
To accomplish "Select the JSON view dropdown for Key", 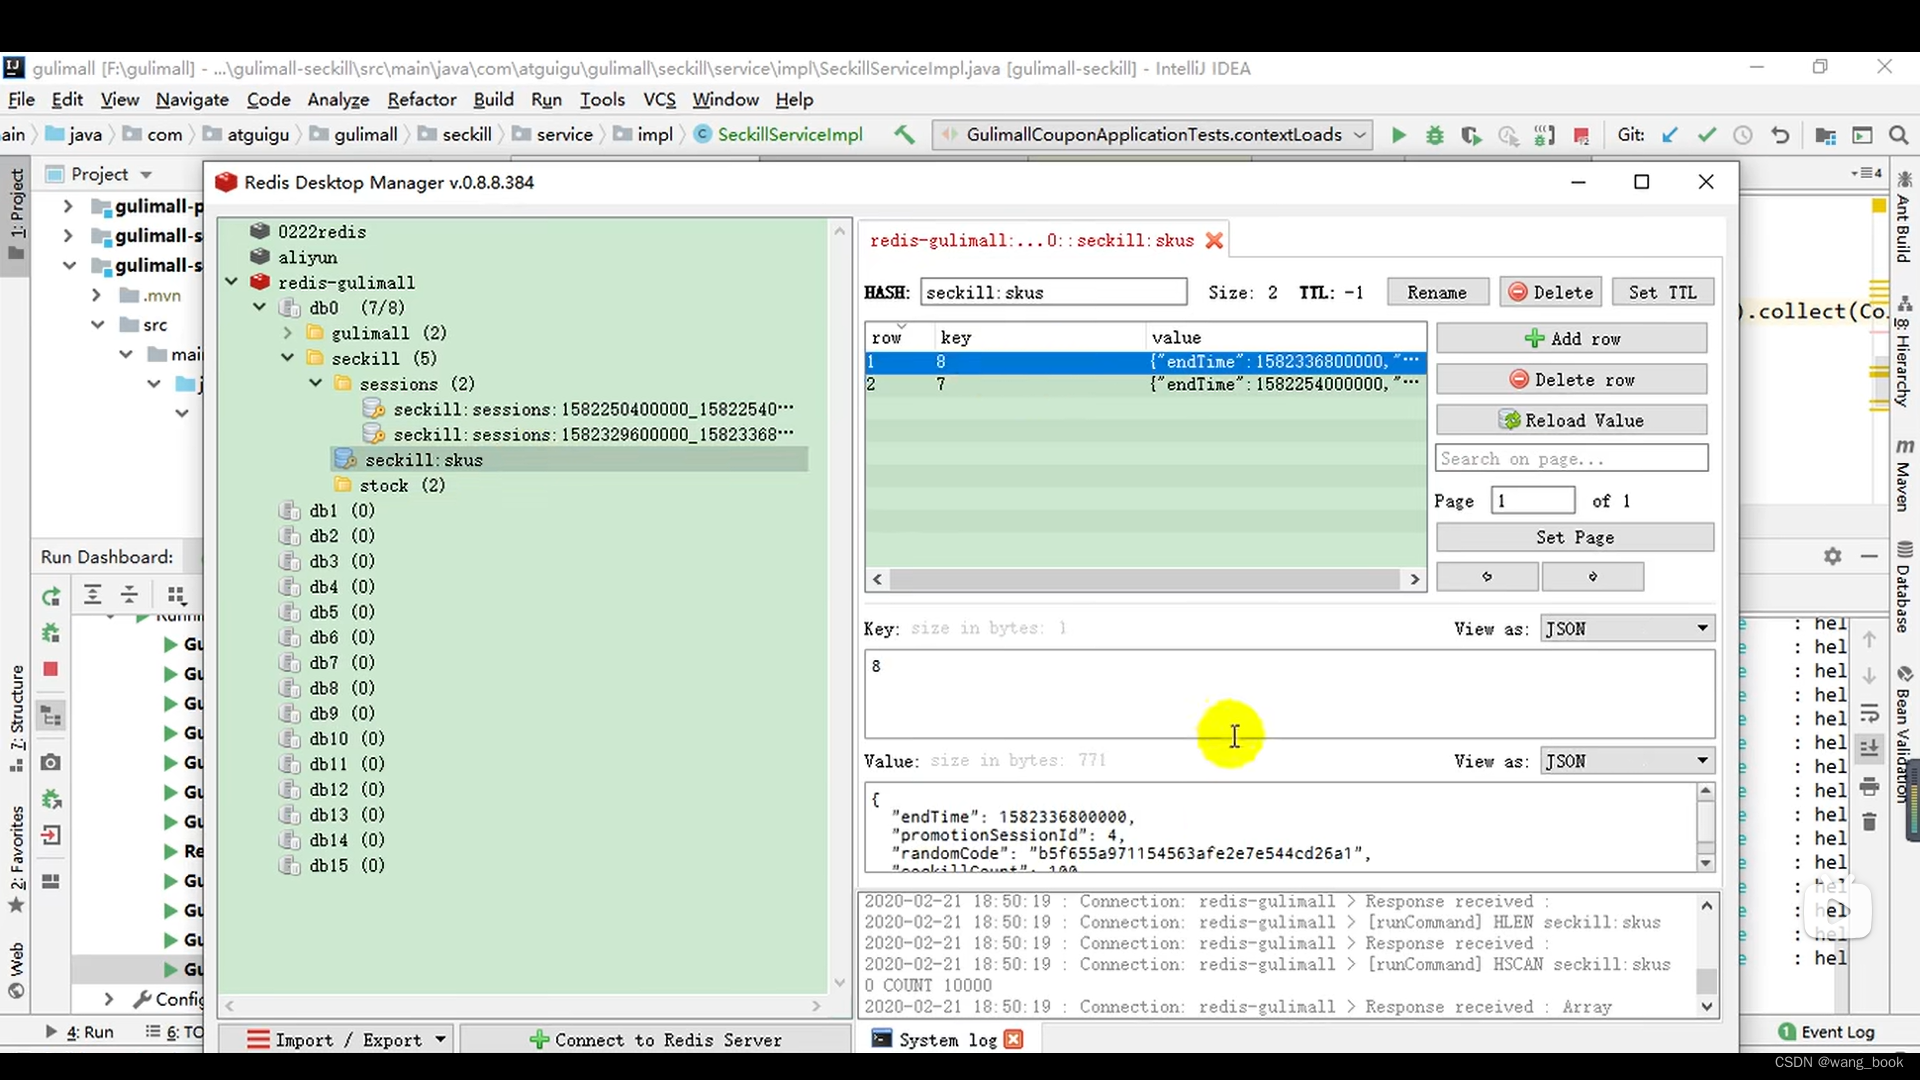I will (x=1623, y=629).
